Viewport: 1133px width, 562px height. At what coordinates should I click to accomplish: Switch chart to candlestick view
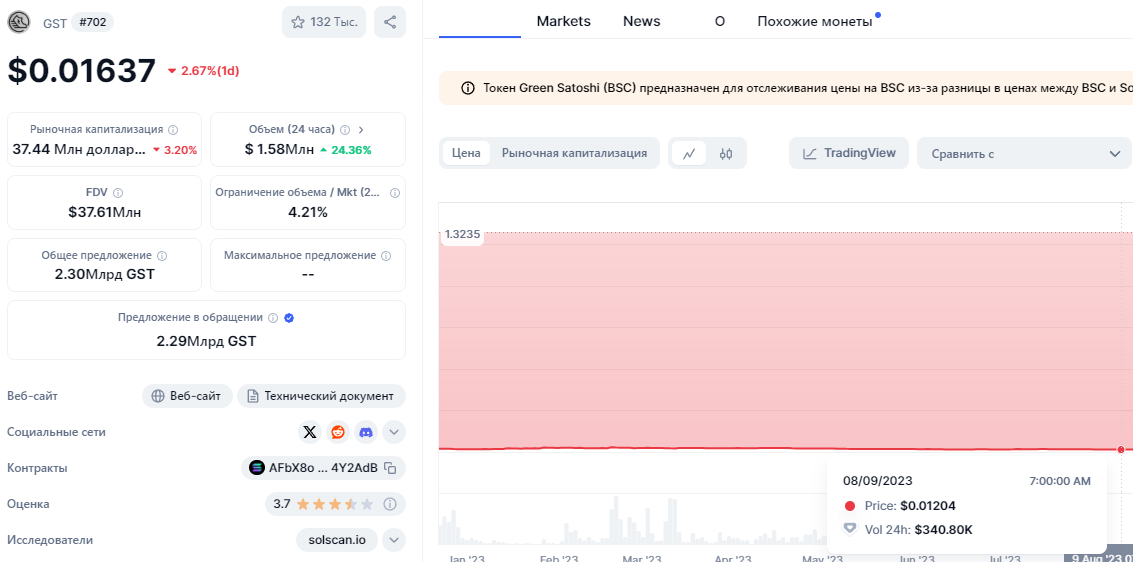click(x=726, y=153)
